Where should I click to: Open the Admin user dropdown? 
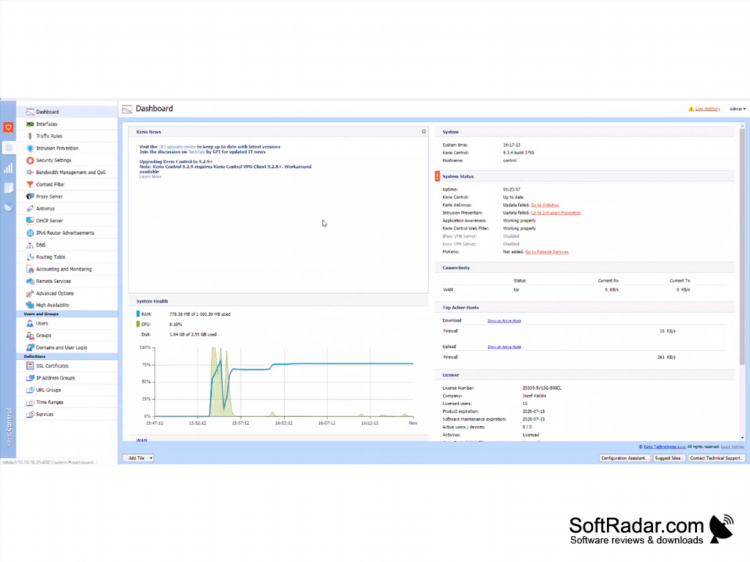(737, 109)
